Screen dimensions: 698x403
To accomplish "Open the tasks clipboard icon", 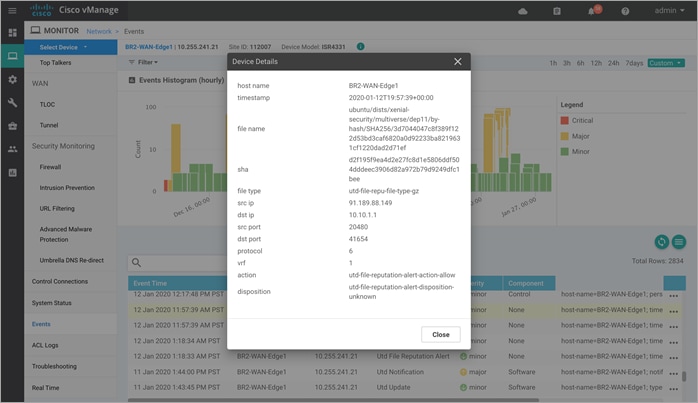I will tap(556, 11).
